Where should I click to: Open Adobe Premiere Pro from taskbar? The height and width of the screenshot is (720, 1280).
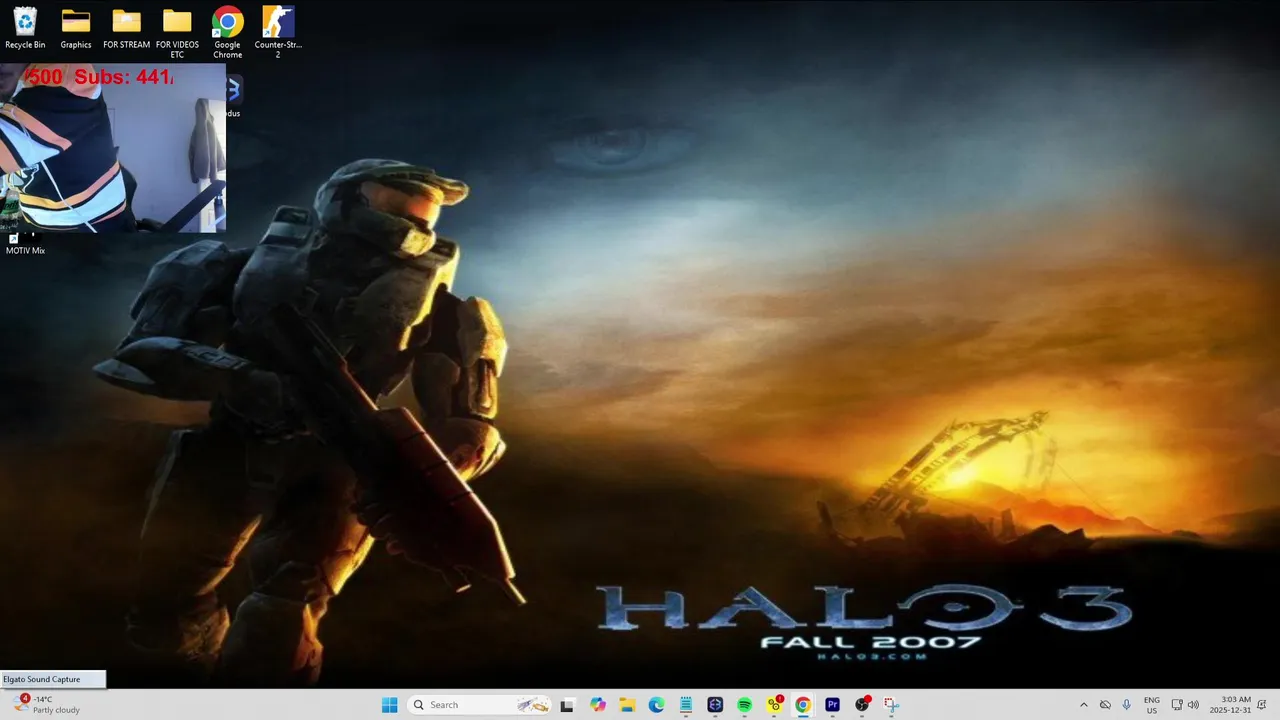(x=832, y=705)
